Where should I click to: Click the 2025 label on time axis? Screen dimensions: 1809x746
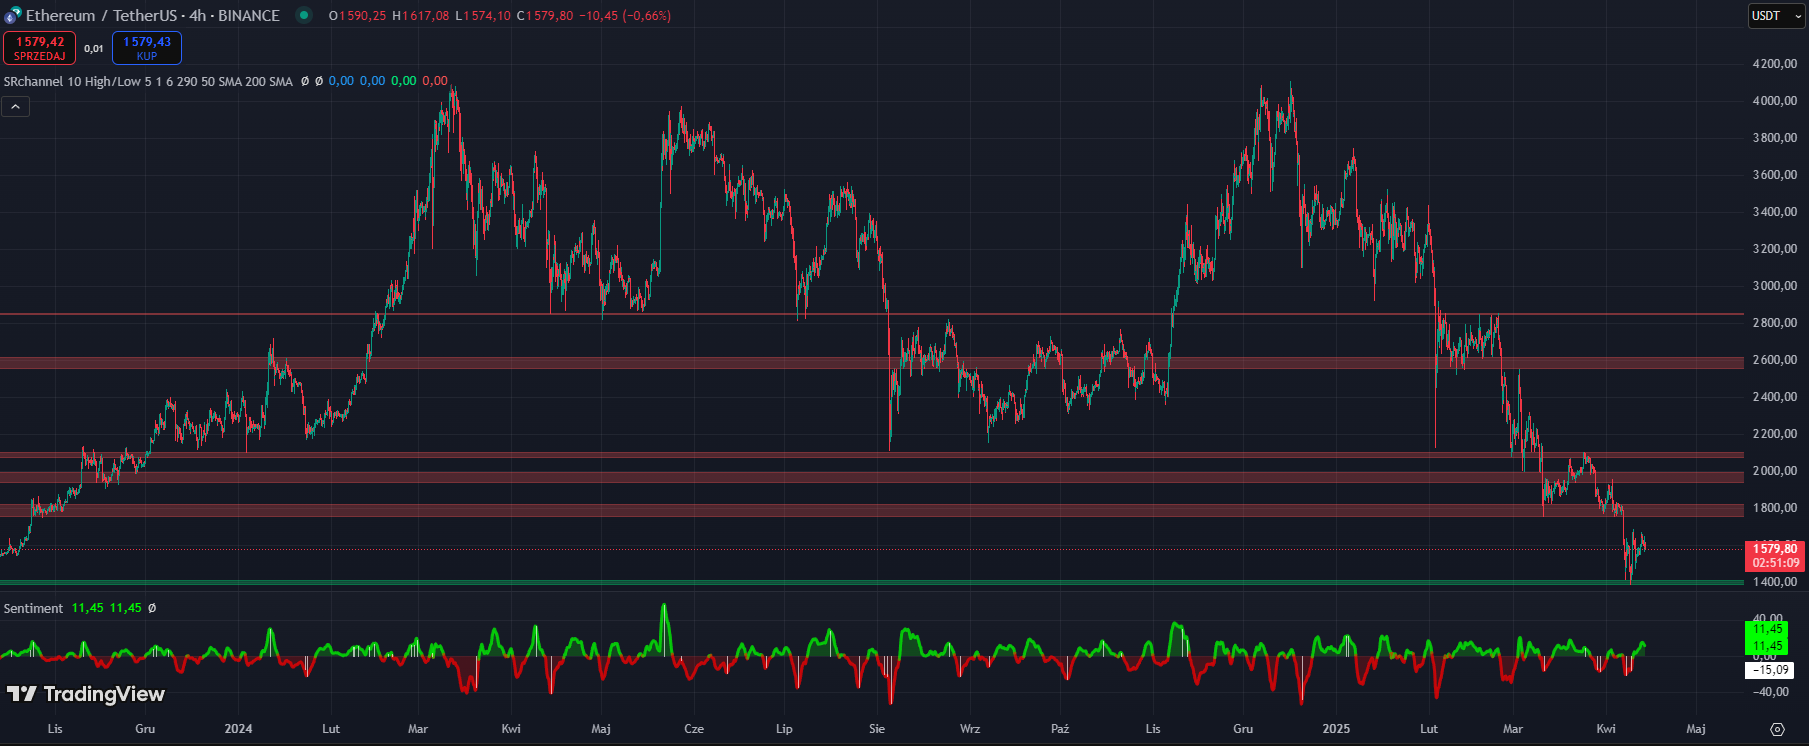coord(1336,729)
